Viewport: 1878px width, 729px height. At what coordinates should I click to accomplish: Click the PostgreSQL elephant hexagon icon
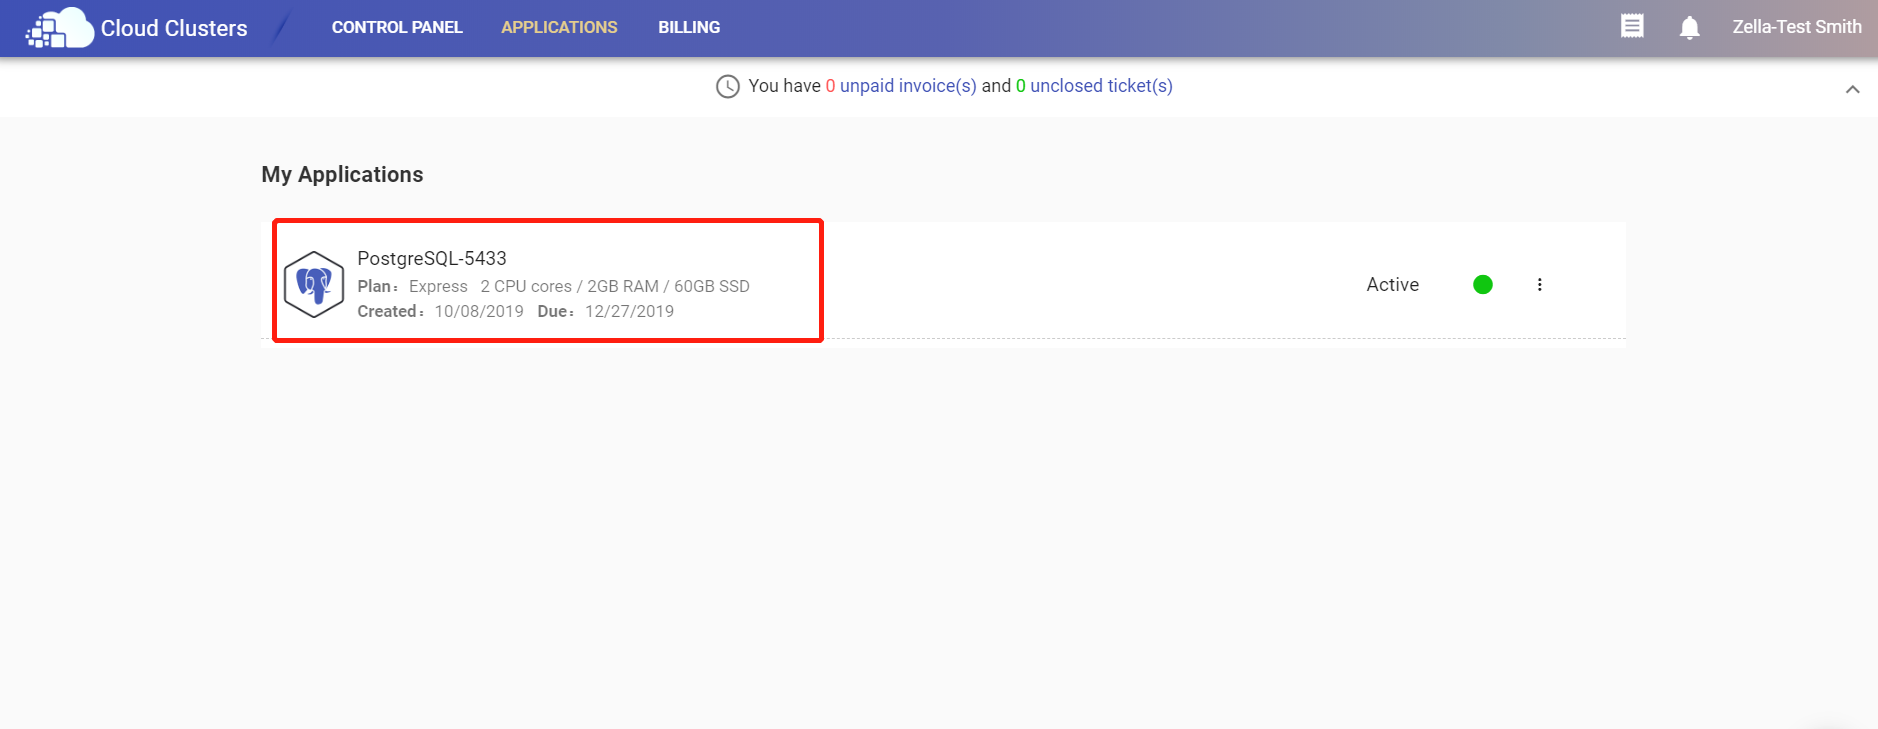314,284
